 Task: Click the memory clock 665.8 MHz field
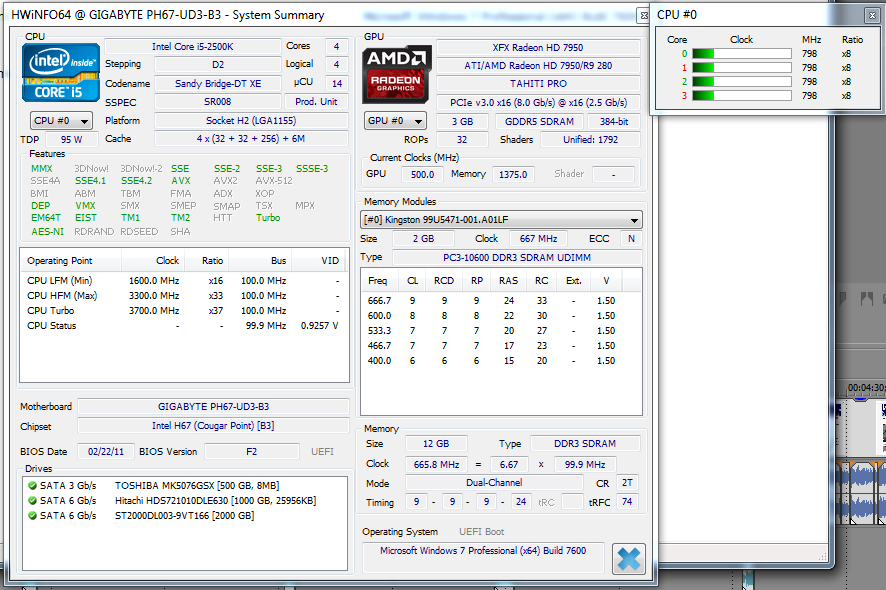coord(436,465)
